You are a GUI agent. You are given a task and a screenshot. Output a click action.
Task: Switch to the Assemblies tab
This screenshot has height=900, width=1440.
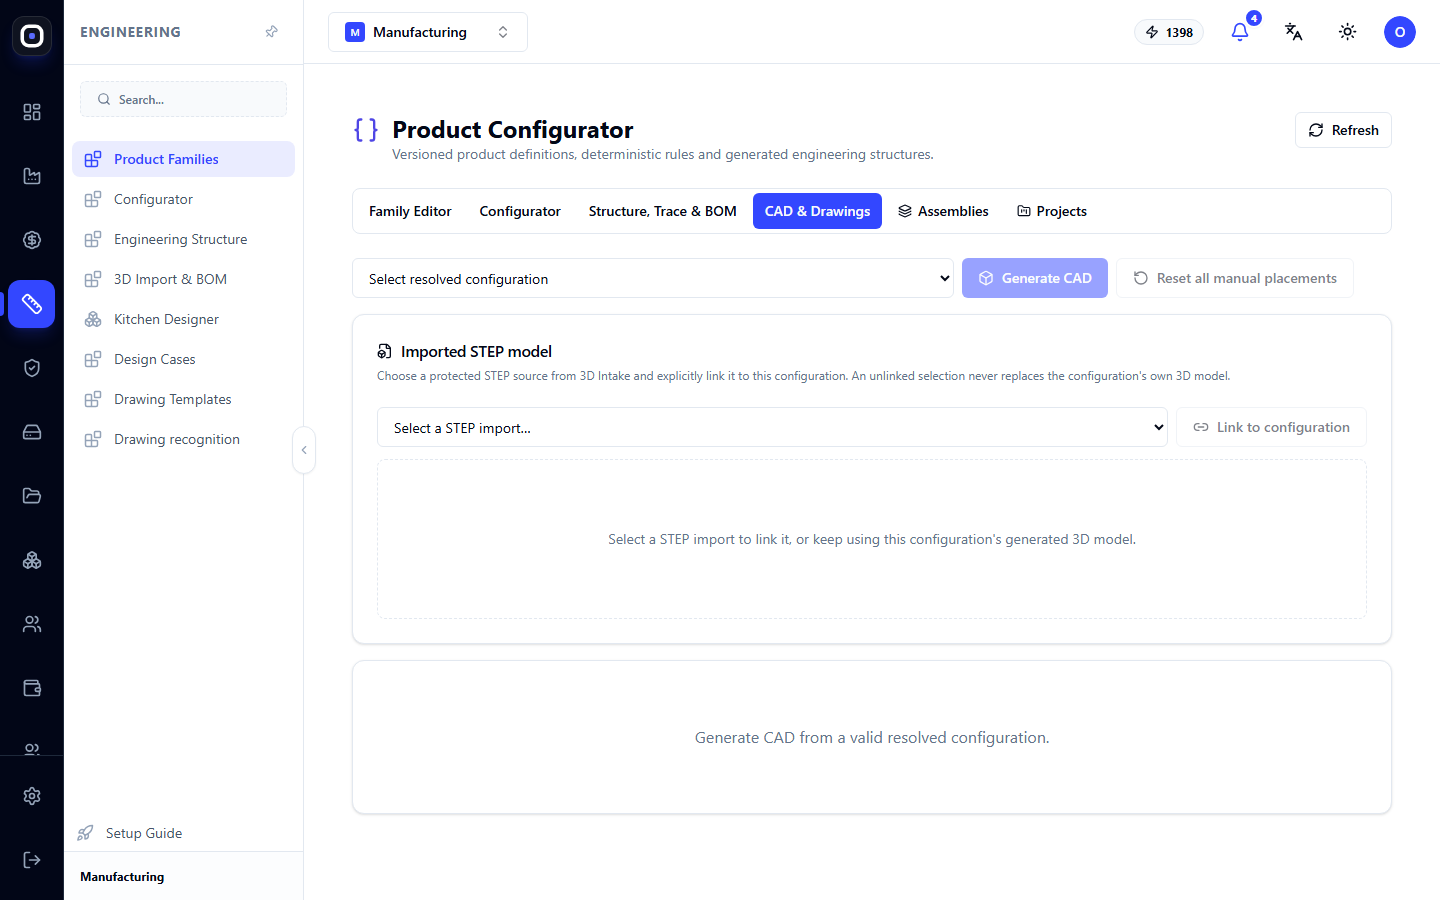tap(943, 211)
